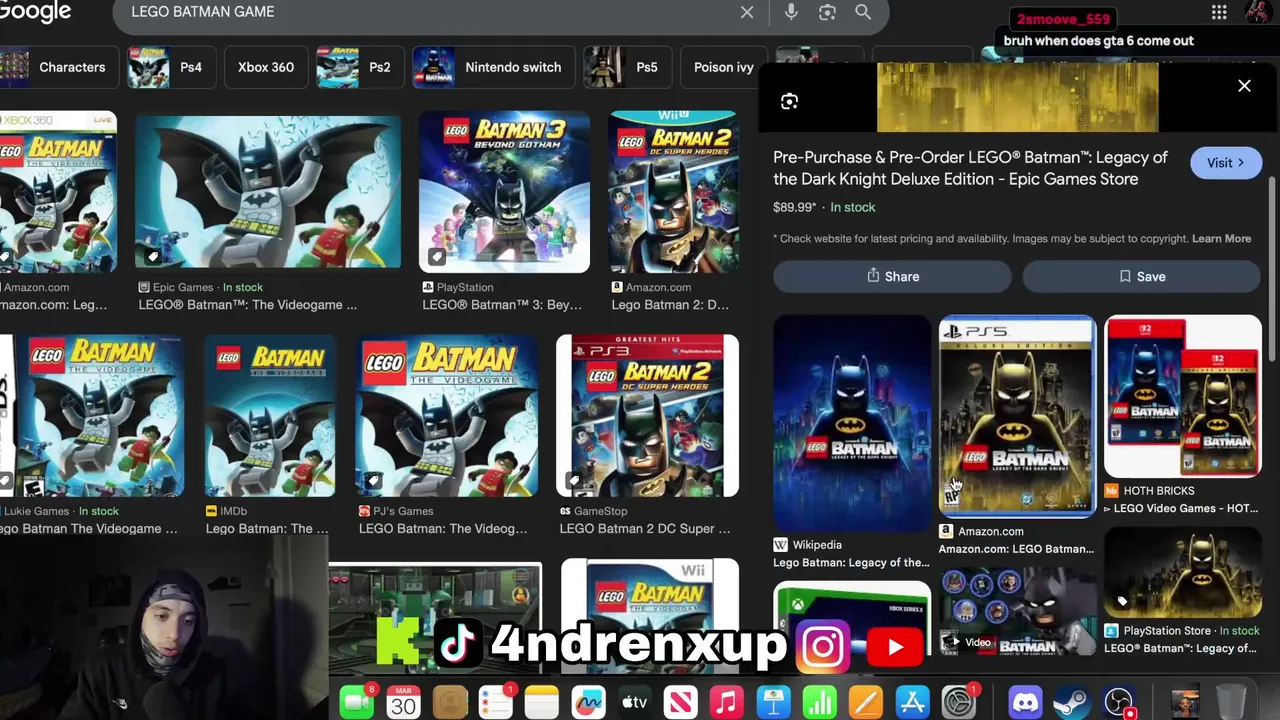This screenshot has width=1280, height=720.
Task: Click the 'LEGO Batman 2 DC Super ...' caption
Action: tap(645, 529)
